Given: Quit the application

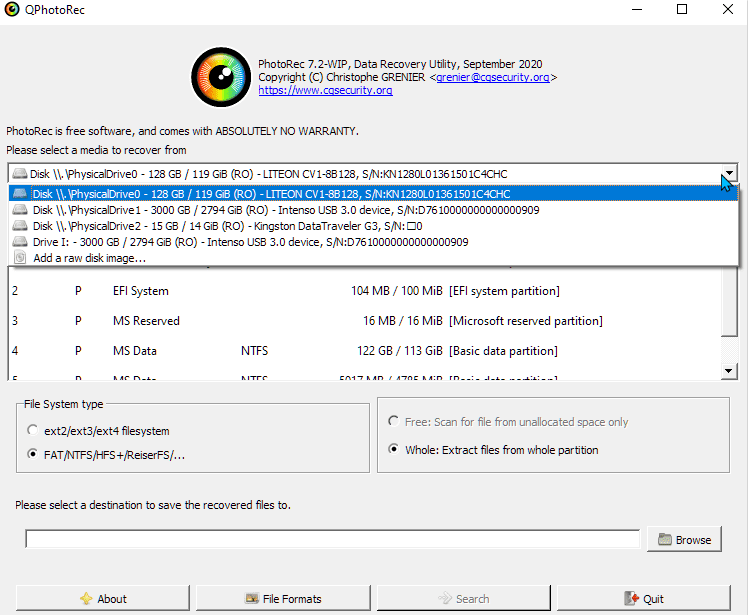Looking at the screenshot, I should click(644, 598).
